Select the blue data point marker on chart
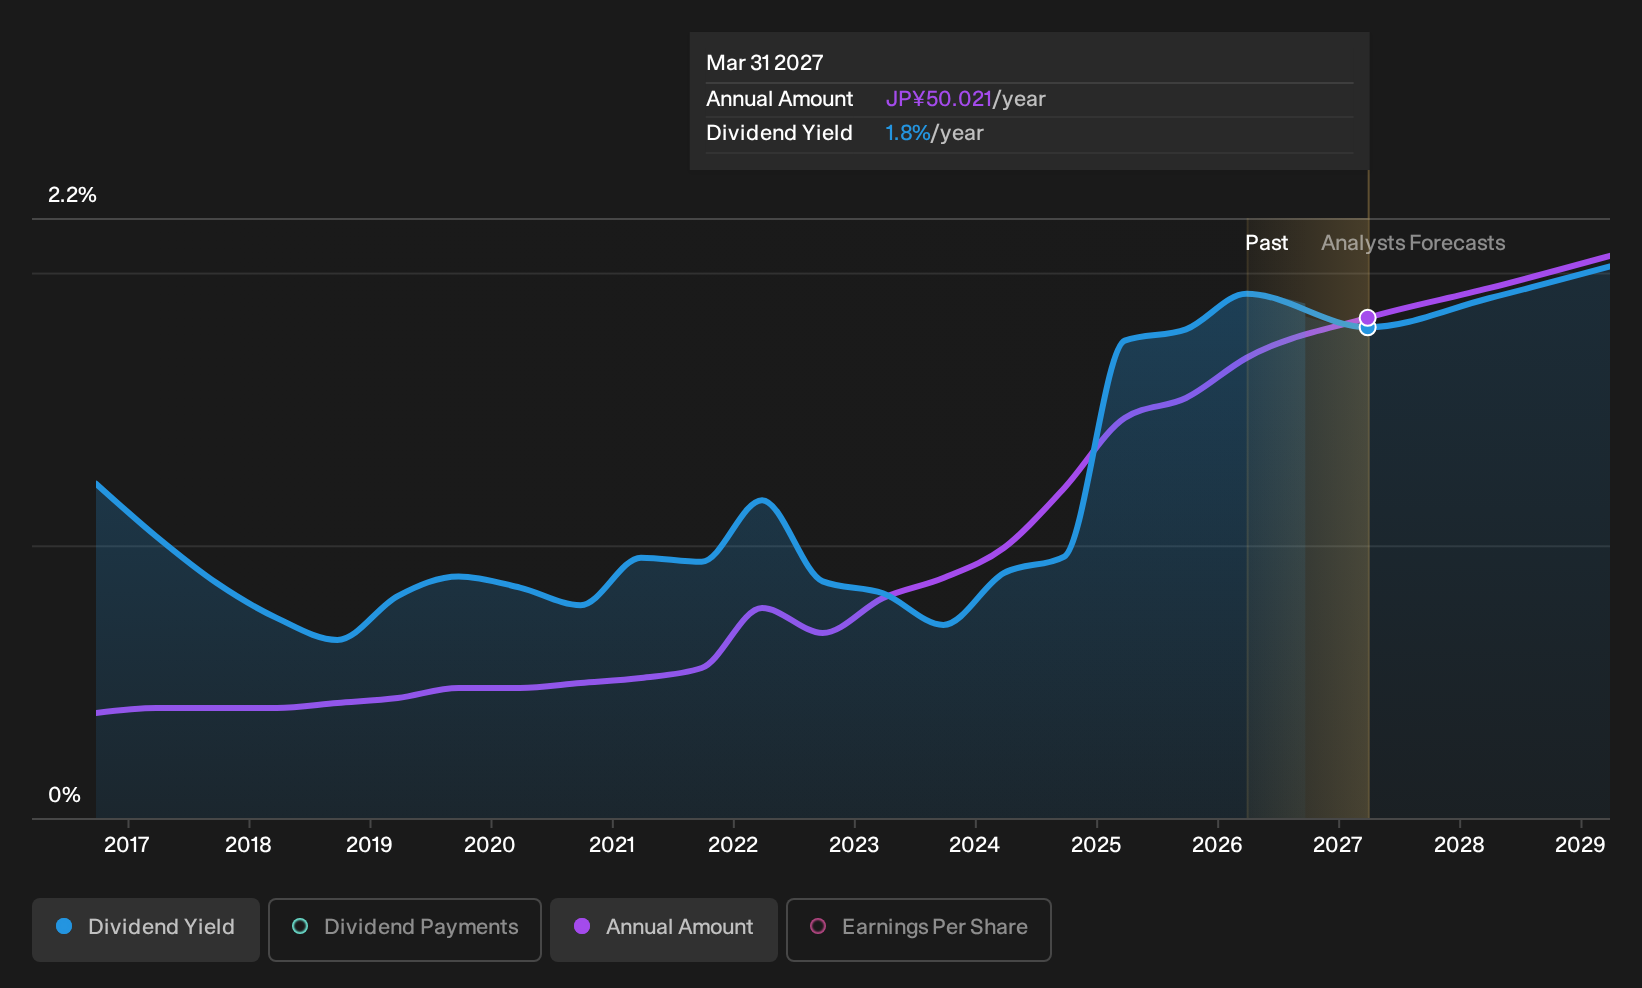 [x=1368, y=329]
